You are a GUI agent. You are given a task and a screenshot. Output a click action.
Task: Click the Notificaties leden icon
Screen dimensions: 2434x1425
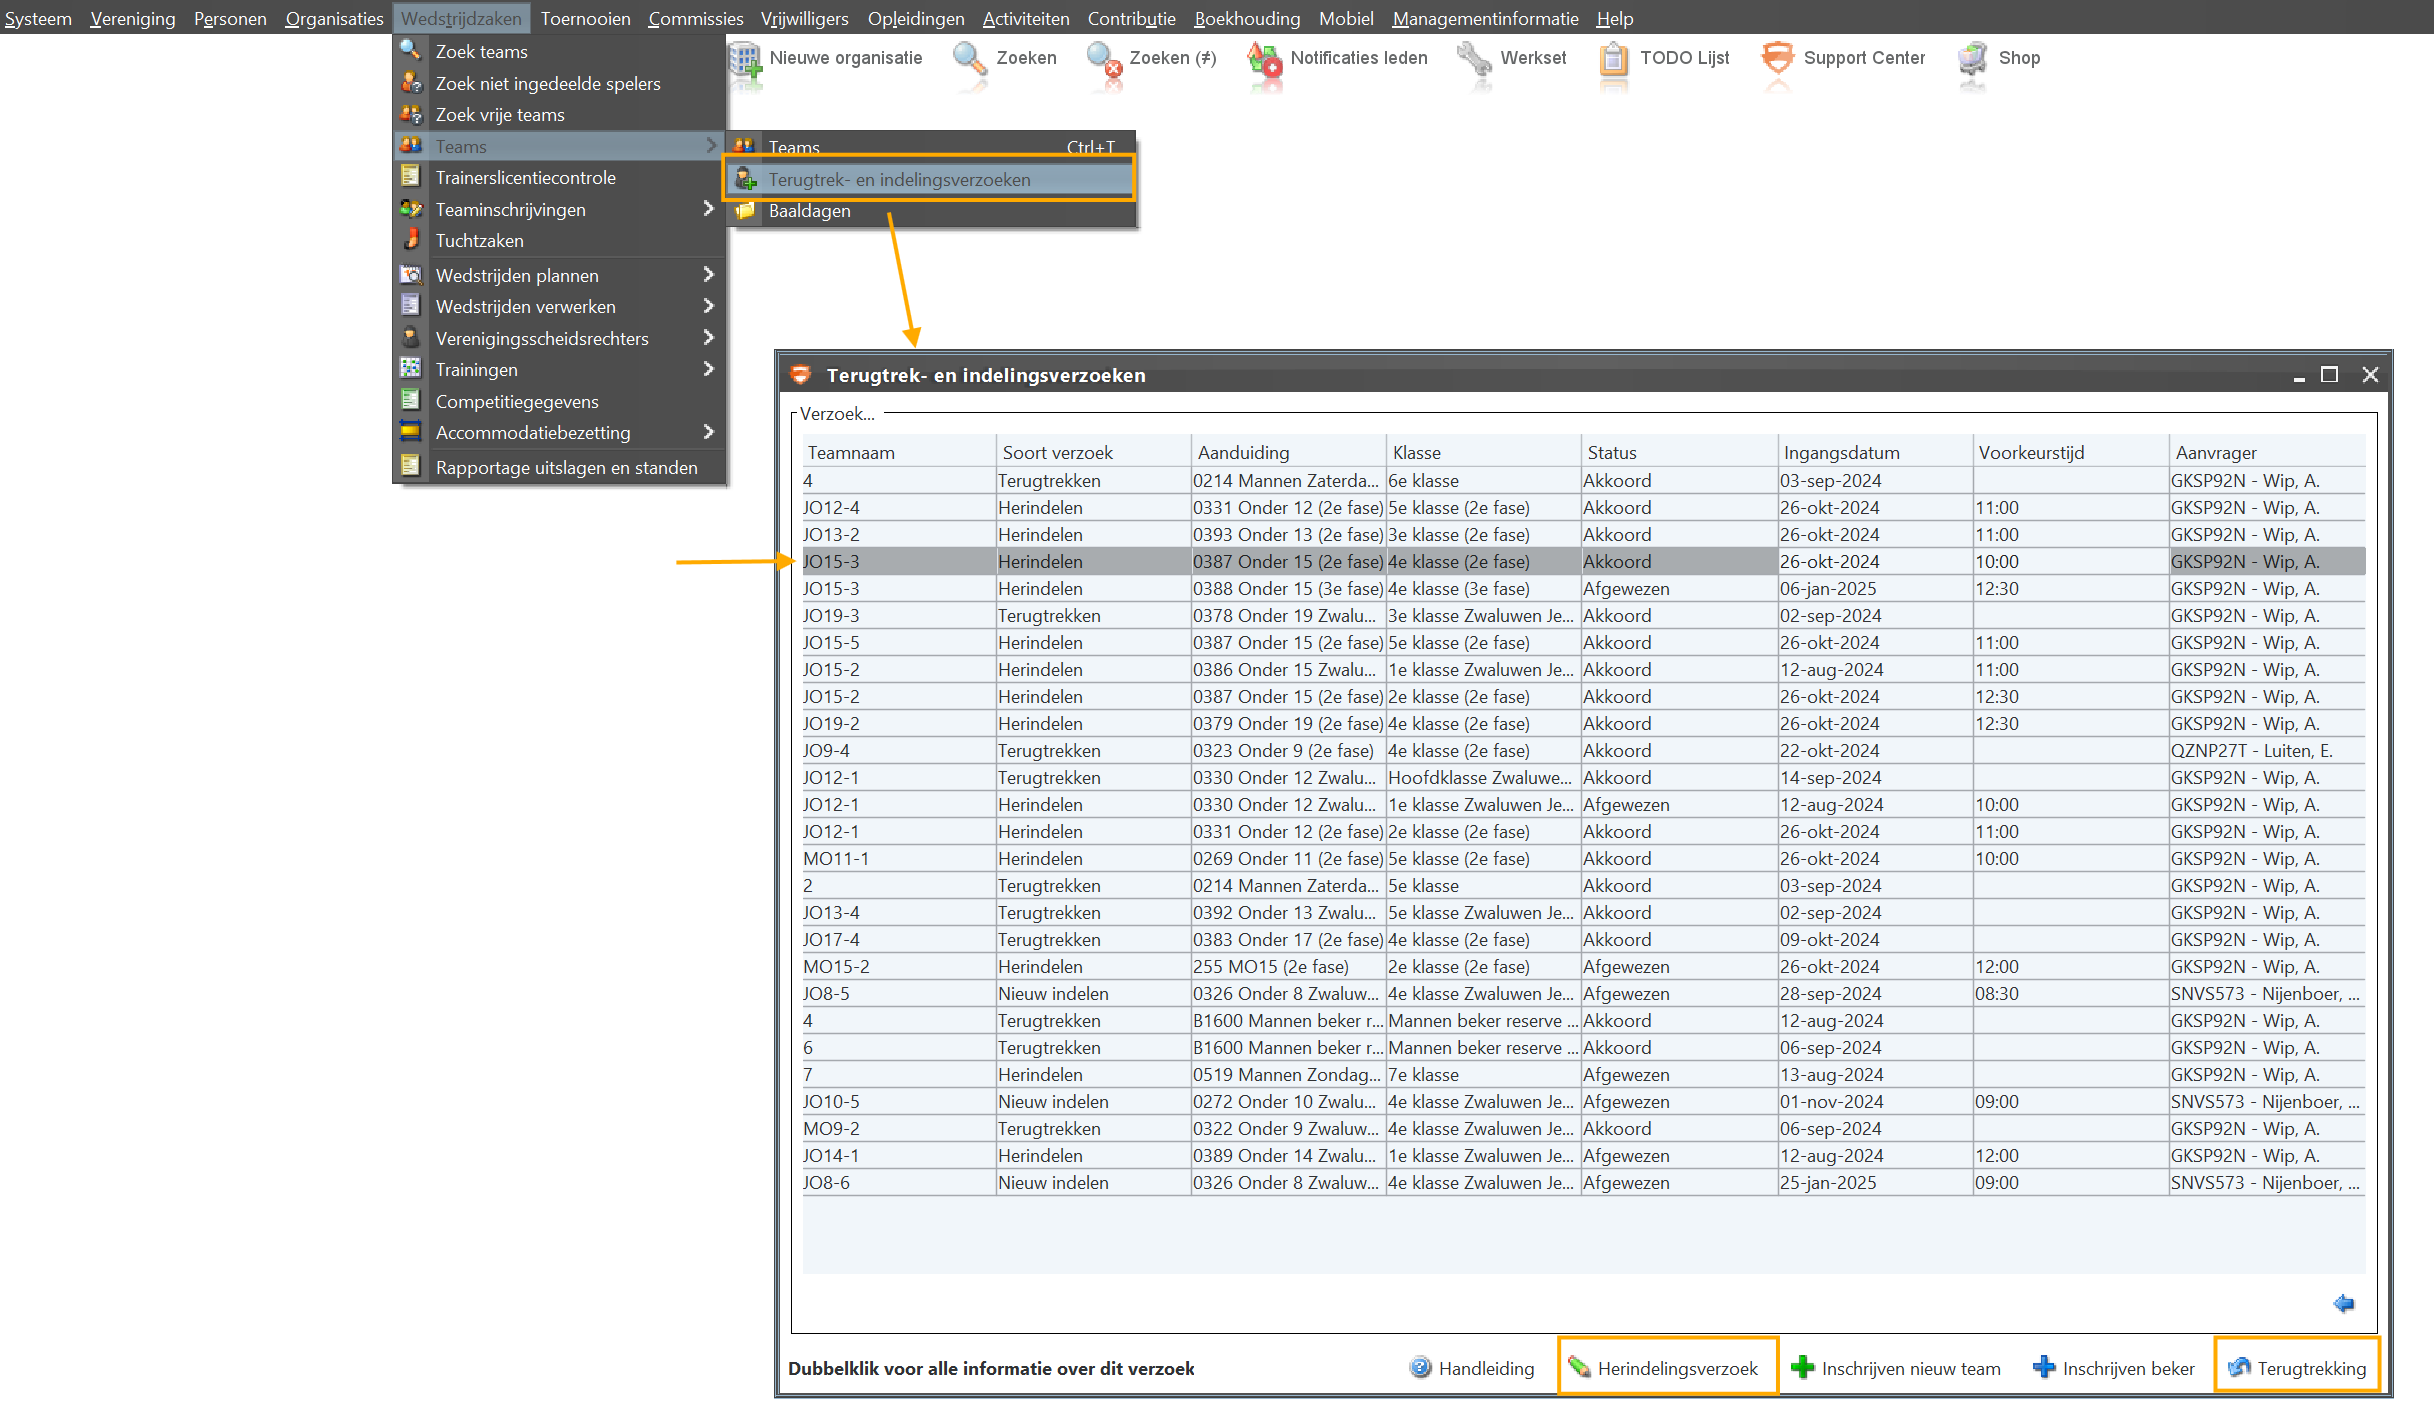1264,58
